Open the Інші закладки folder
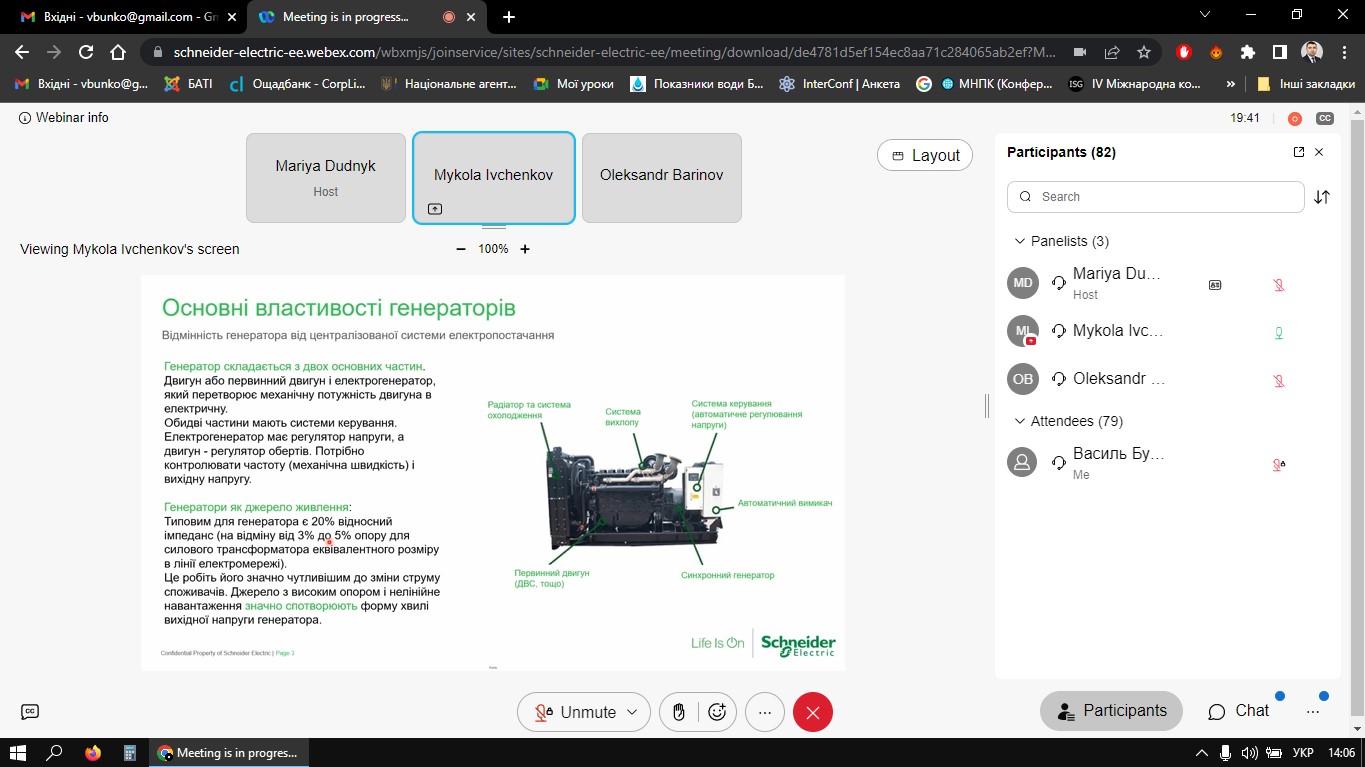The width and height of the screenshot is (1365, 767). click(1305, 84)
